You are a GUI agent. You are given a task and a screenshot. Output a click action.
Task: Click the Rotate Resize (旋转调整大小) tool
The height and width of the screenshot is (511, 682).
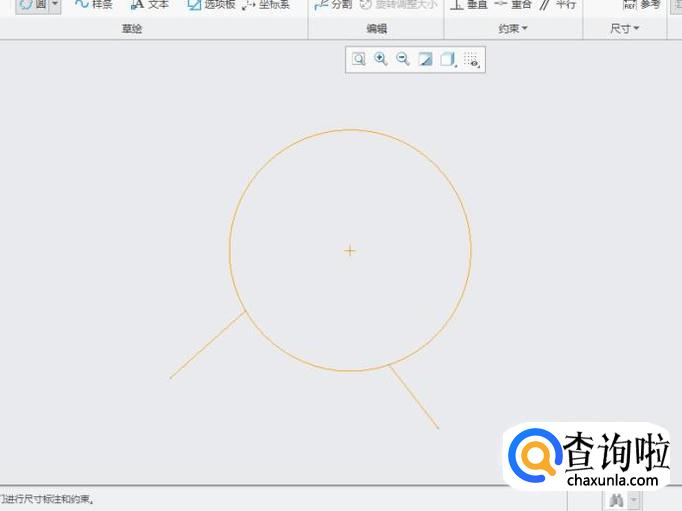399,5
